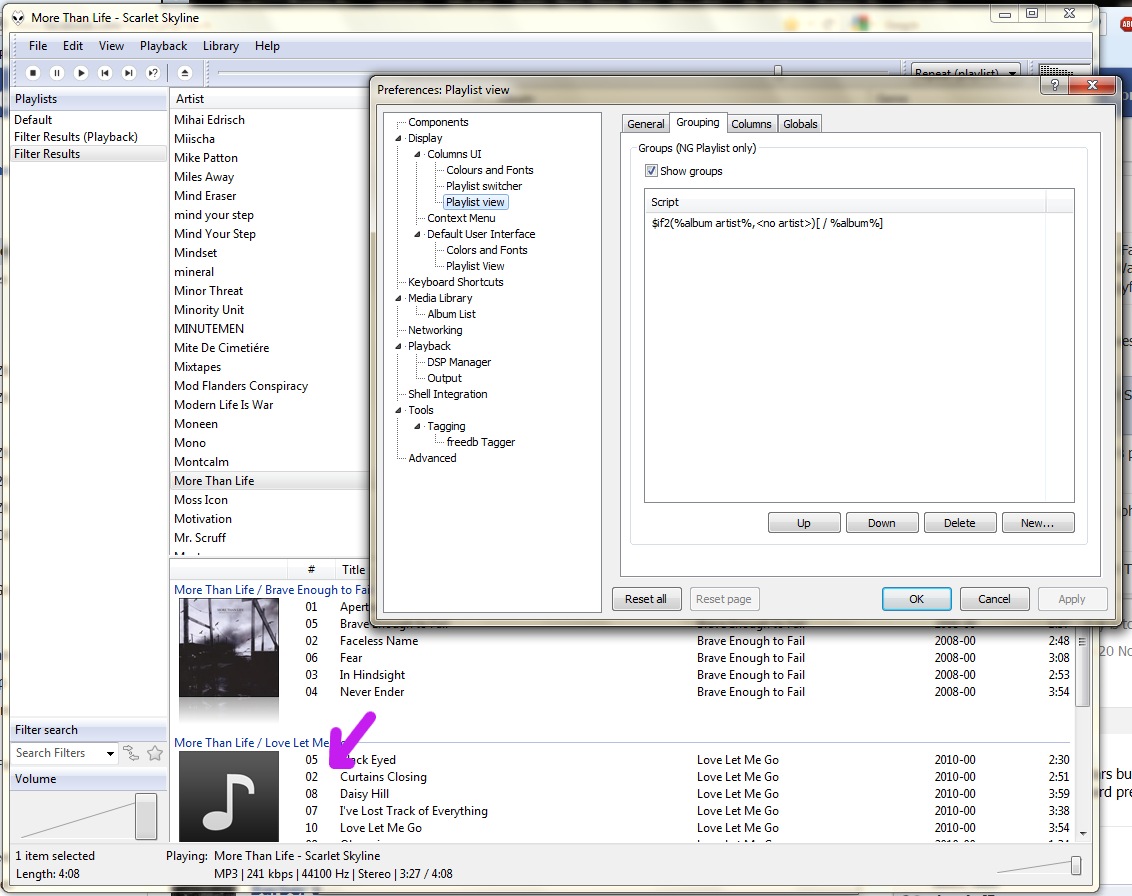Viewport: 1132px width, 896px height.
Task: Open the File menu
Action: coord(38,46)
